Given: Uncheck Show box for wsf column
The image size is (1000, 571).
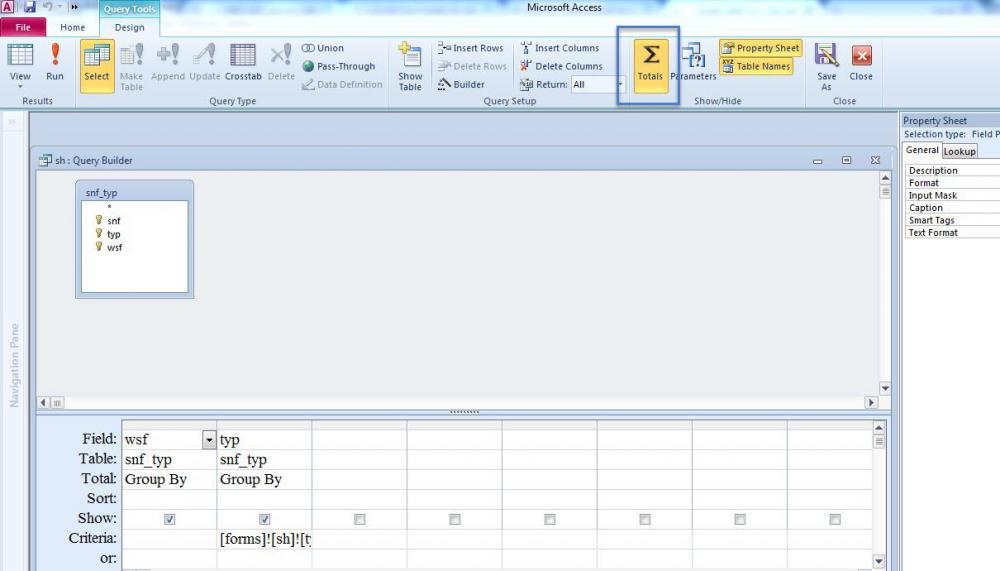Looking at the screenshot, I should (x=169, y=519).
